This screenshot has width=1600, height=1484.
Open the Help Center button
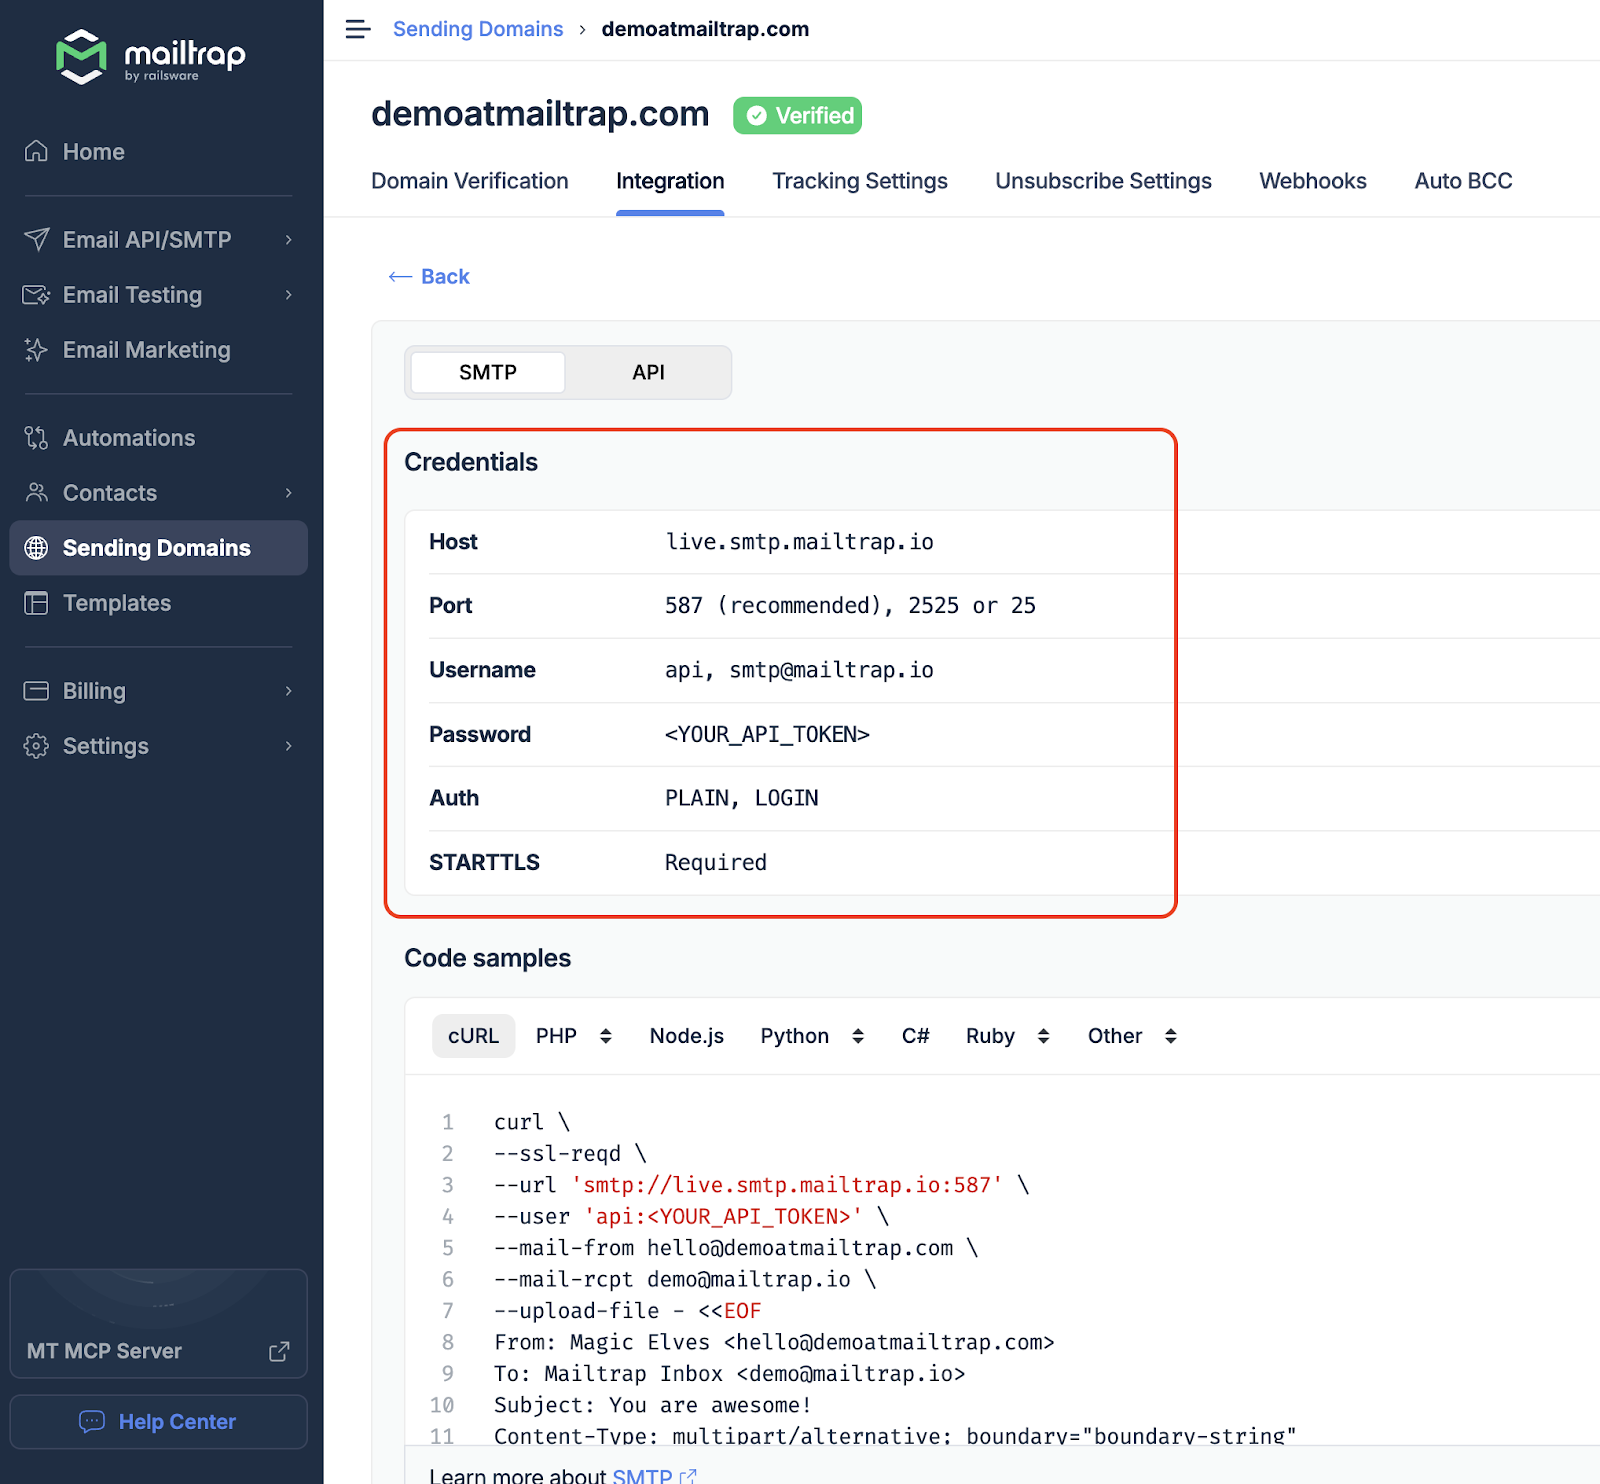[x=158, y=1421]
